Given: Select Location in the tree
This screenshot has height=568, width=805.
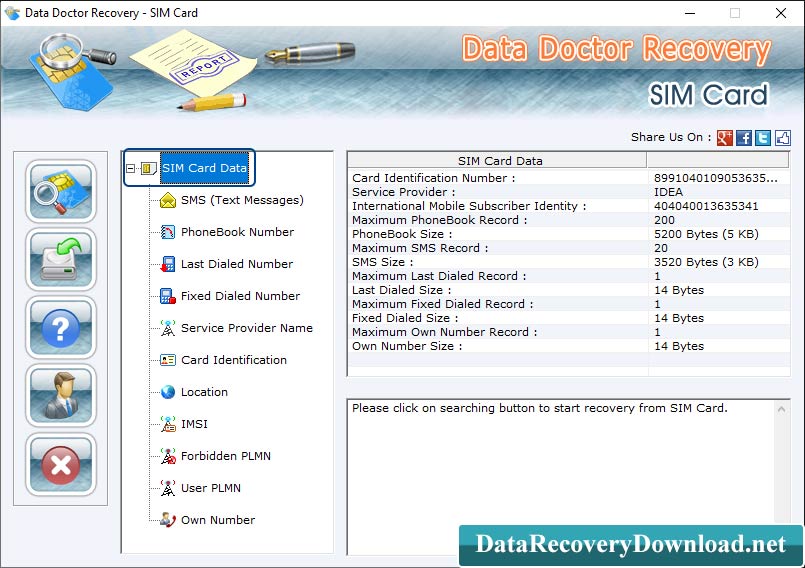Looking at the screenshot, I should (204, 392).
